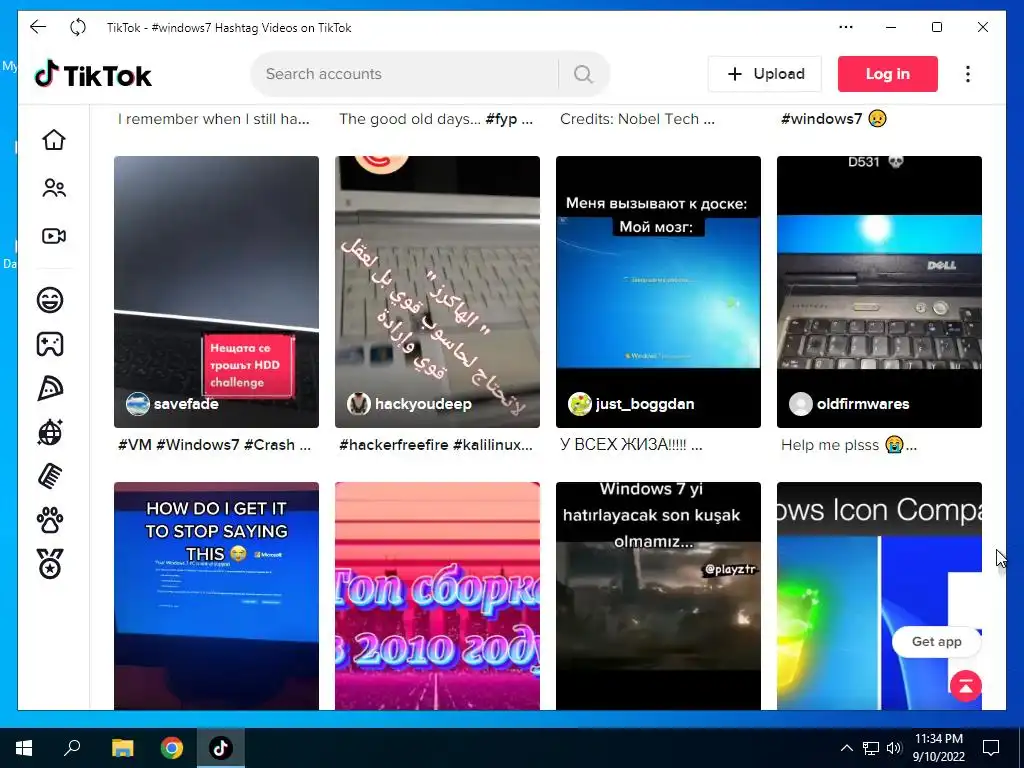
Task: Click the #windows7 hashtag with crying emoji
Action: pyautogui.click(x=822, y=119)
